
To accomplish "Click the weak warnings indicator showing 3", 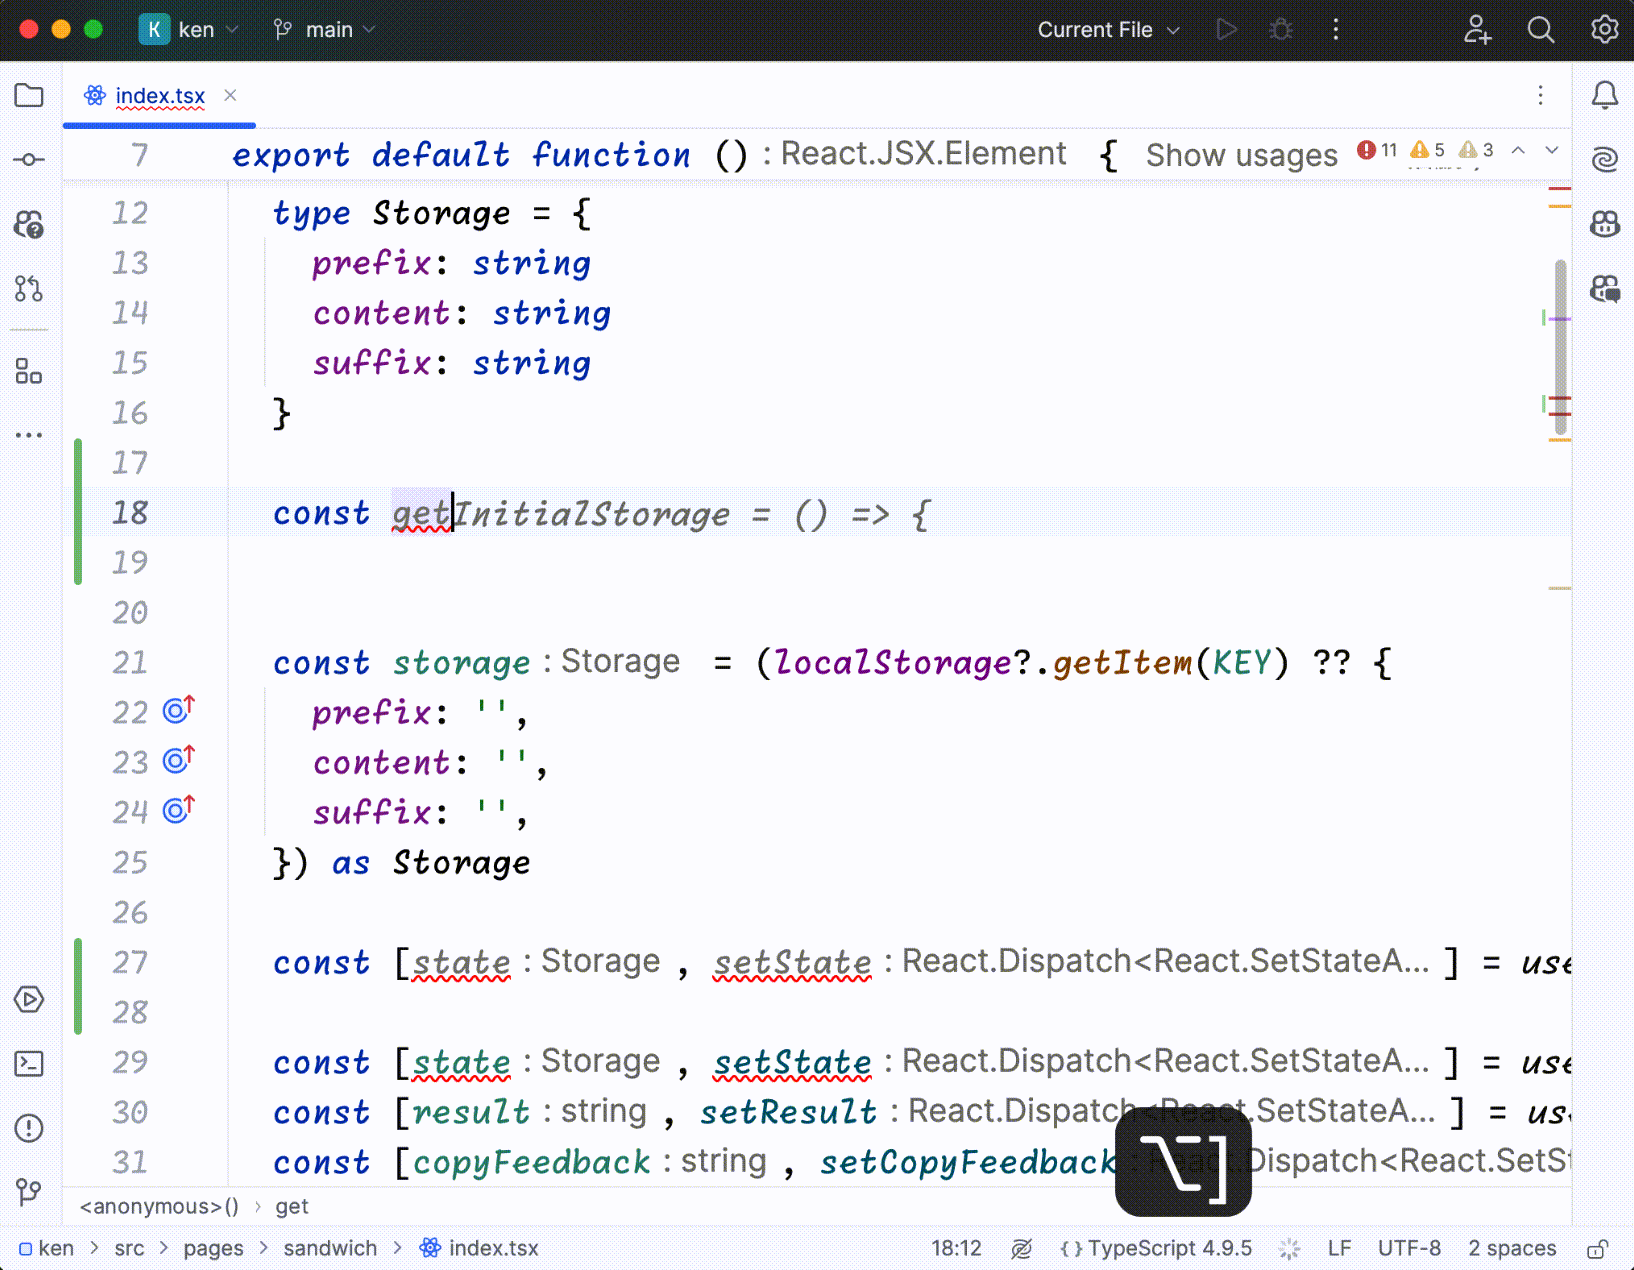I will point(1476,150).
